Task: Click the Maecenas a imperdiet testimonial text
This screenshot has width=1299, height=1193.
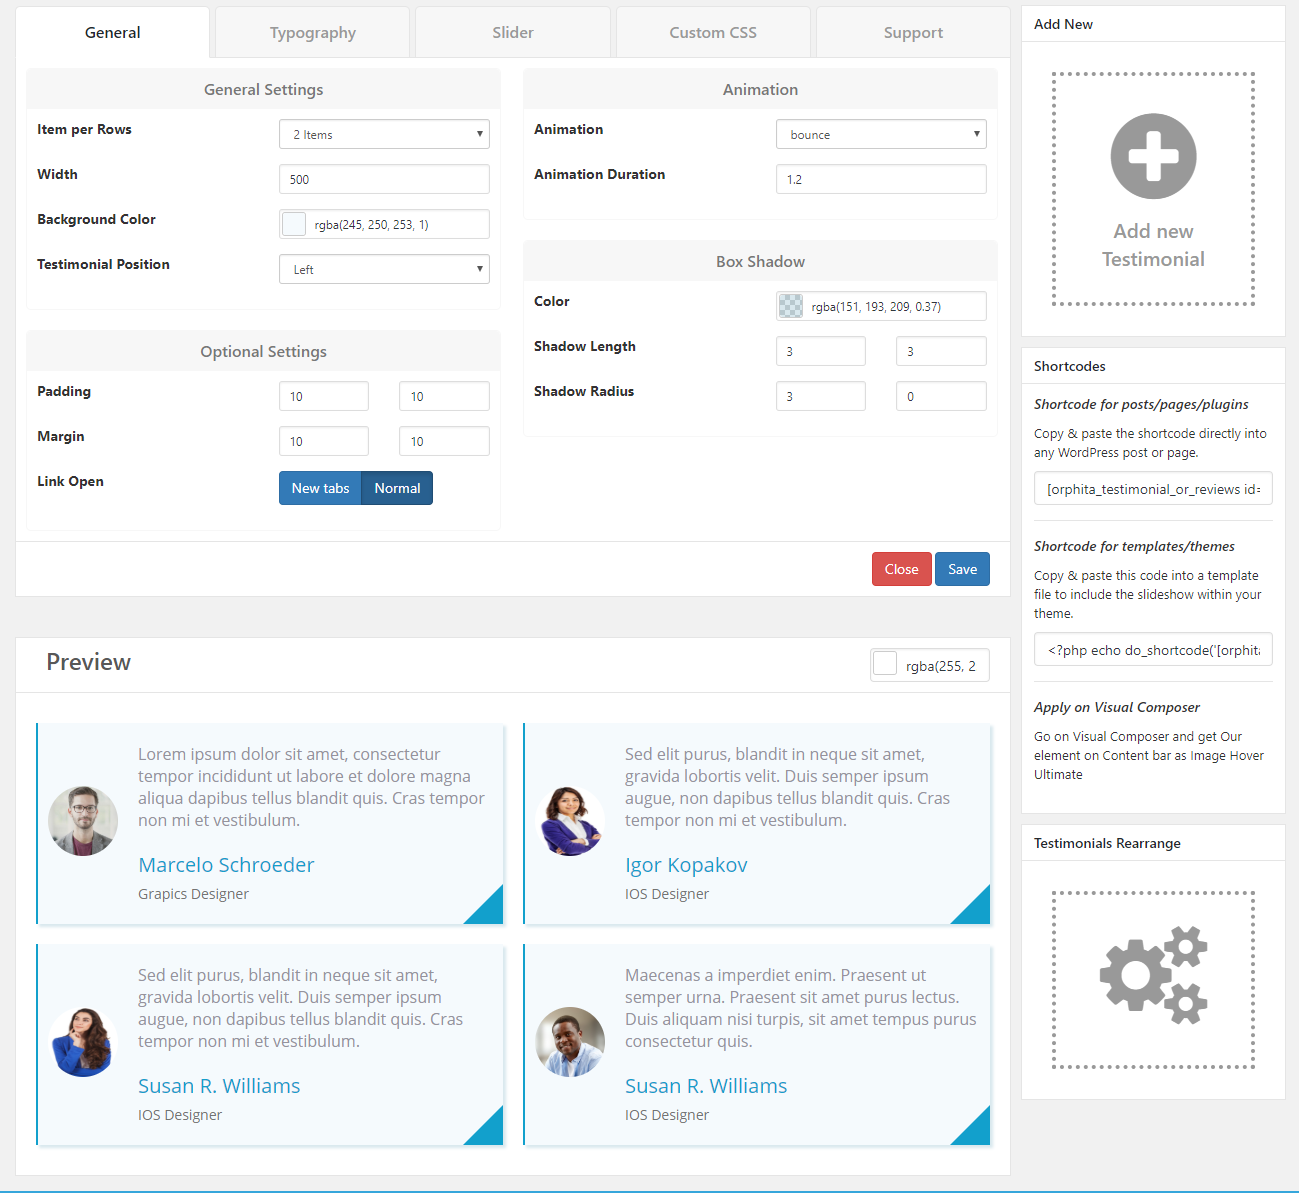Action: coord(801,1008)
